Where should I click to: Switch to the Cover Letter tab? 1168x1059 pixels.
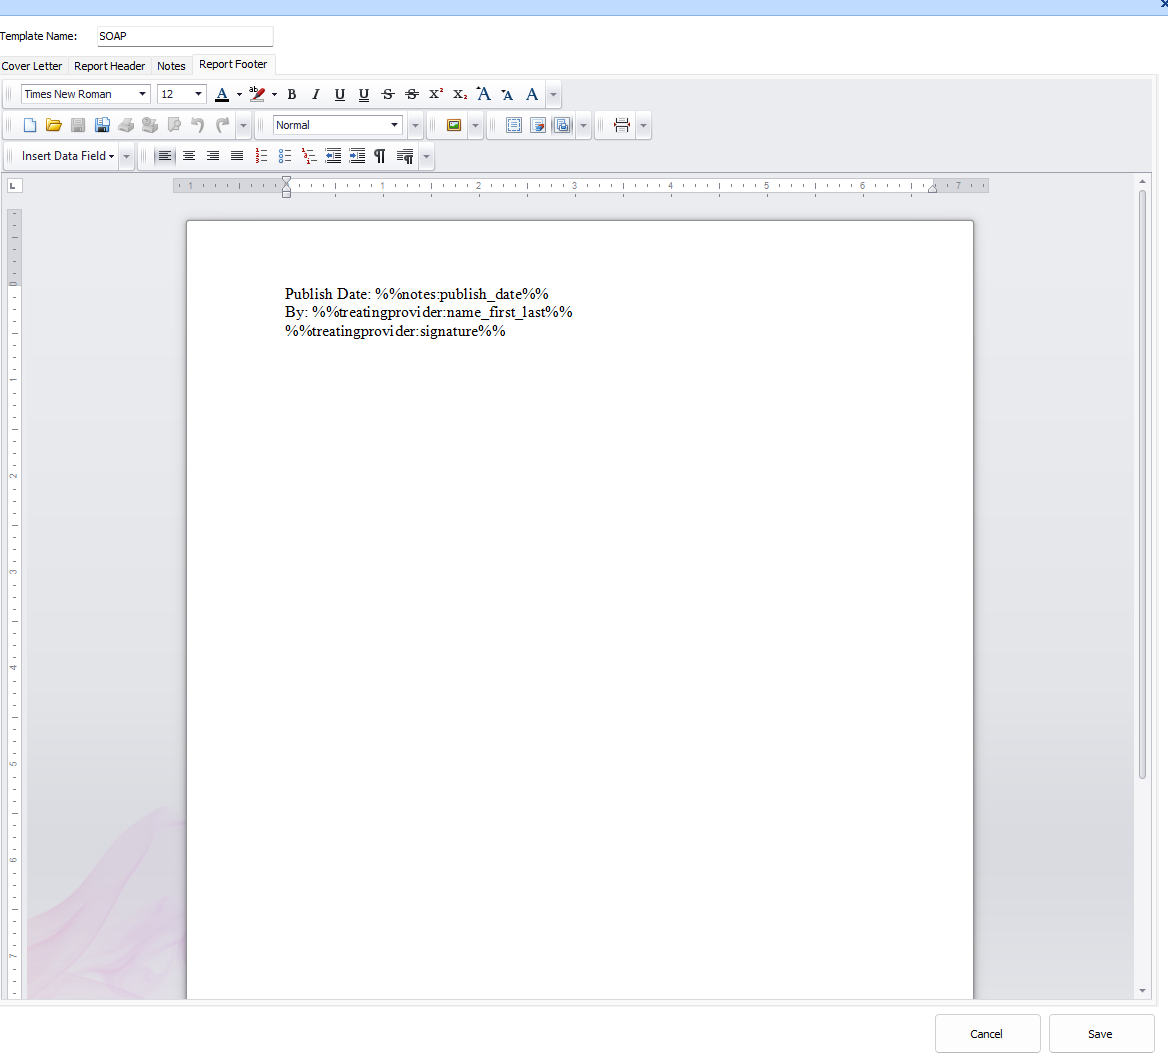[x=32, y=66]
